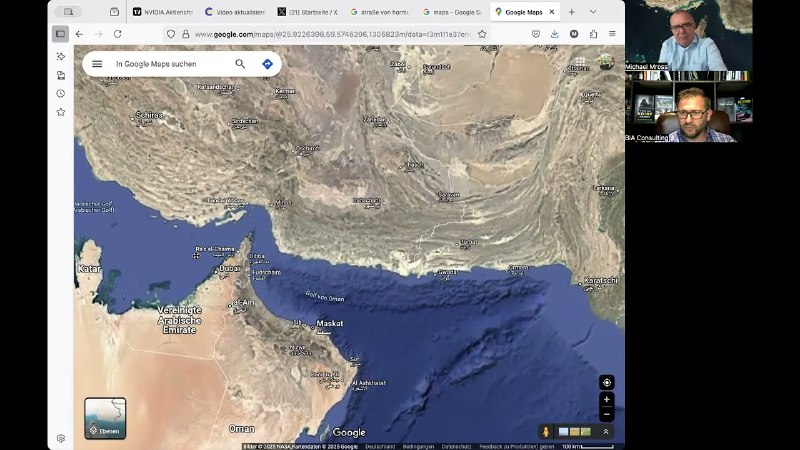
Task: Select BIA Consulting video tile
Action: point(689,107)
